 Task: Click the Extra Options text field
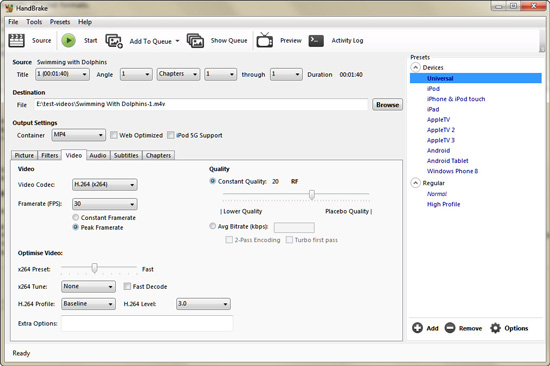coord(147,323)
